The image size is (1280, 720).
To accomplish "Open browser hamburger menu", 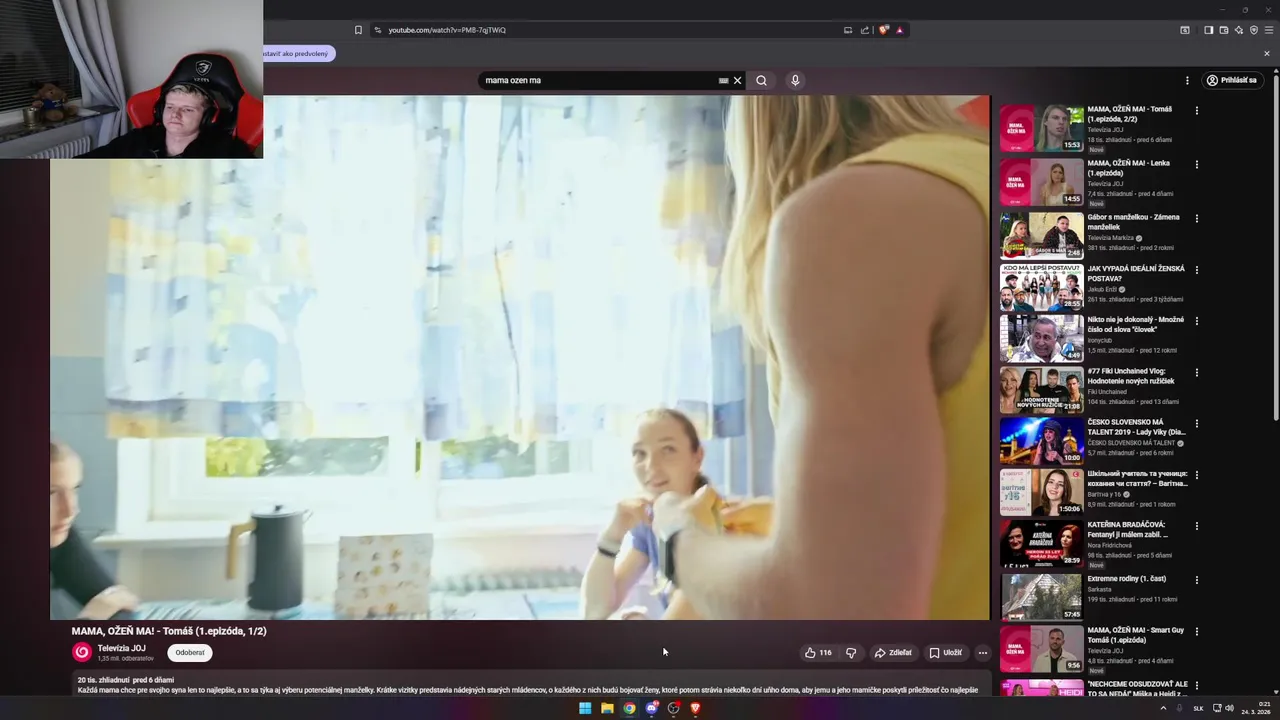I will pos(1268,30).
